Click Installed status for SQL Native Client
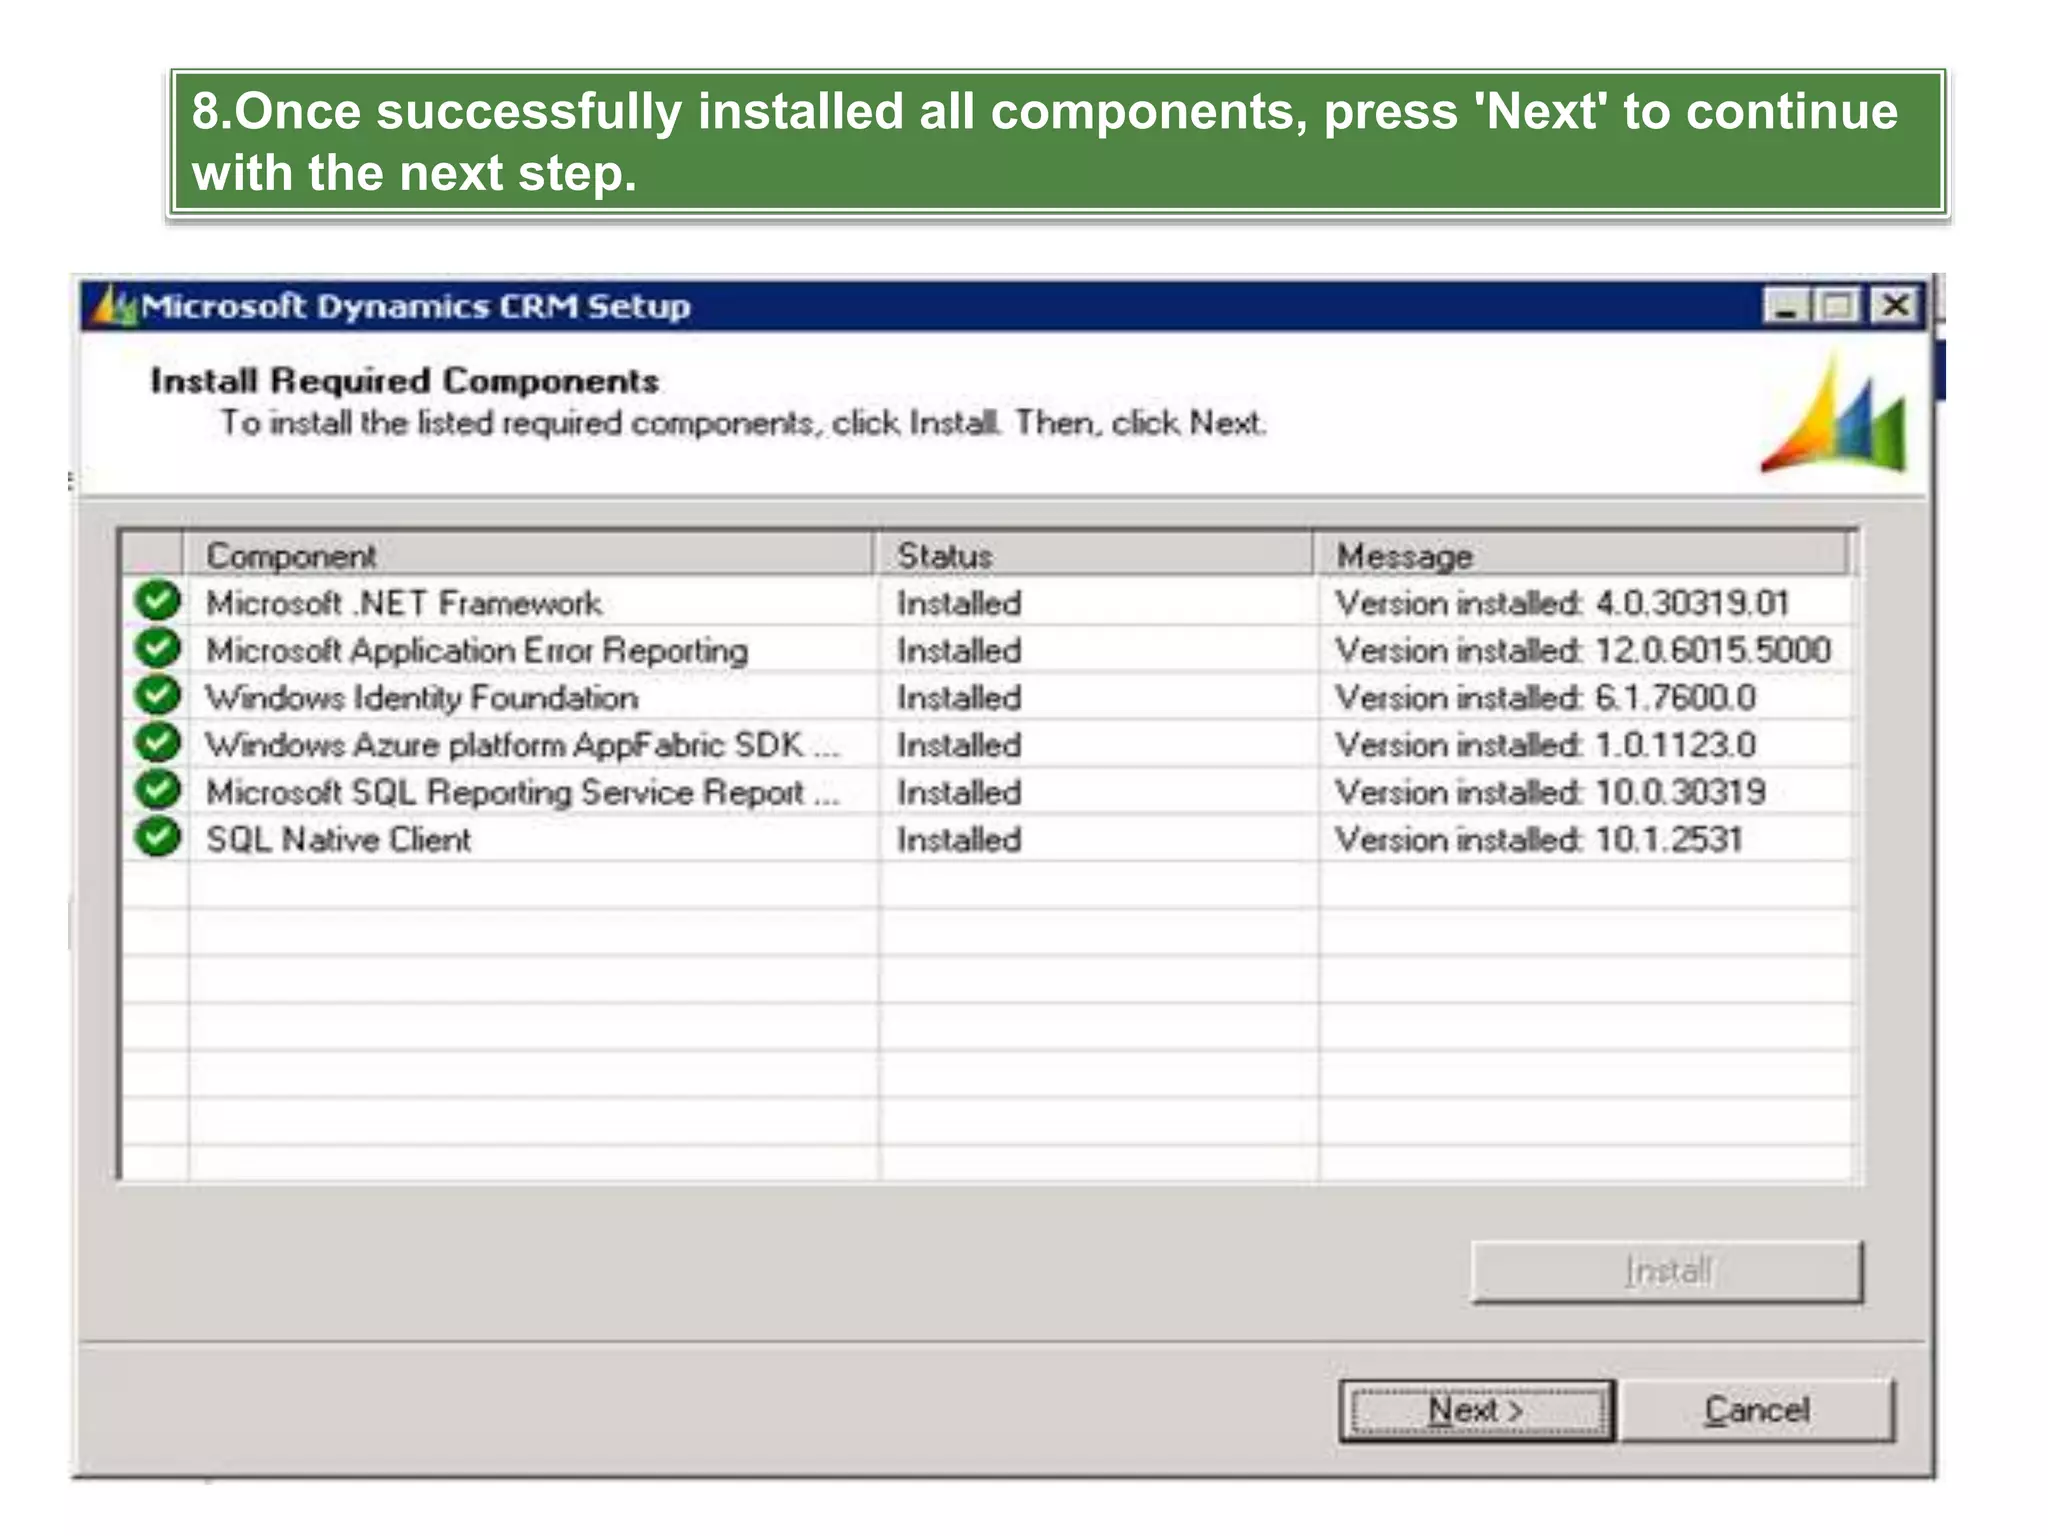 coord(959,839)
